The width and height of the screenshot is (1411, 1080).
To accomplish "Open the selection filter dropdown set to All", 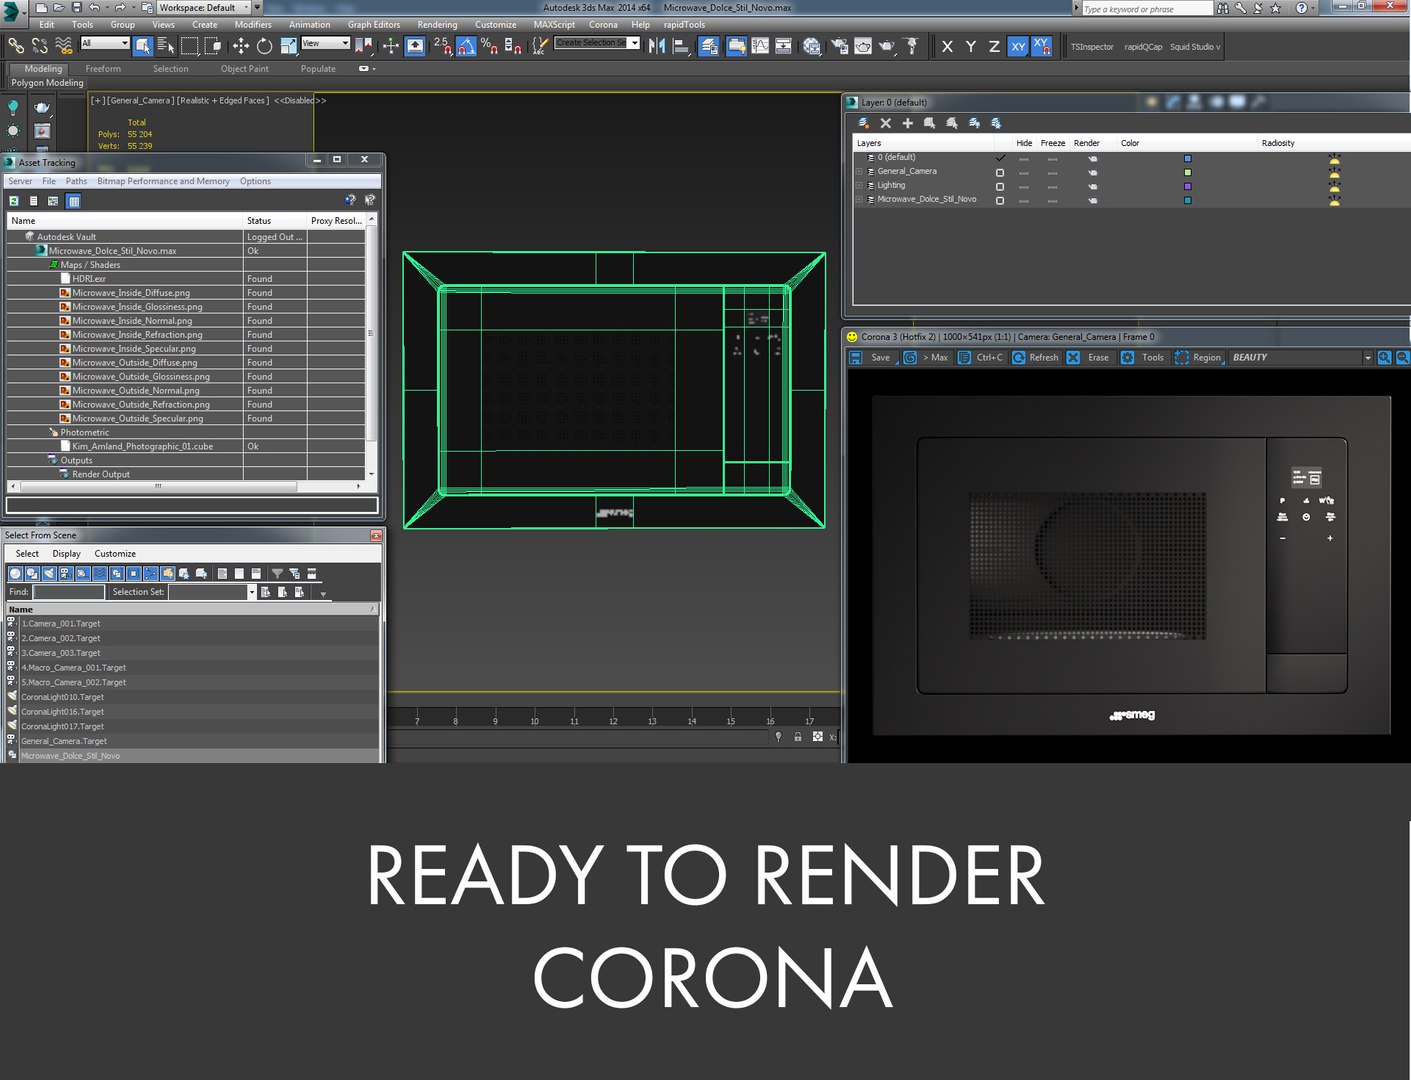I will pyautogui.click(x=105, y=43).
